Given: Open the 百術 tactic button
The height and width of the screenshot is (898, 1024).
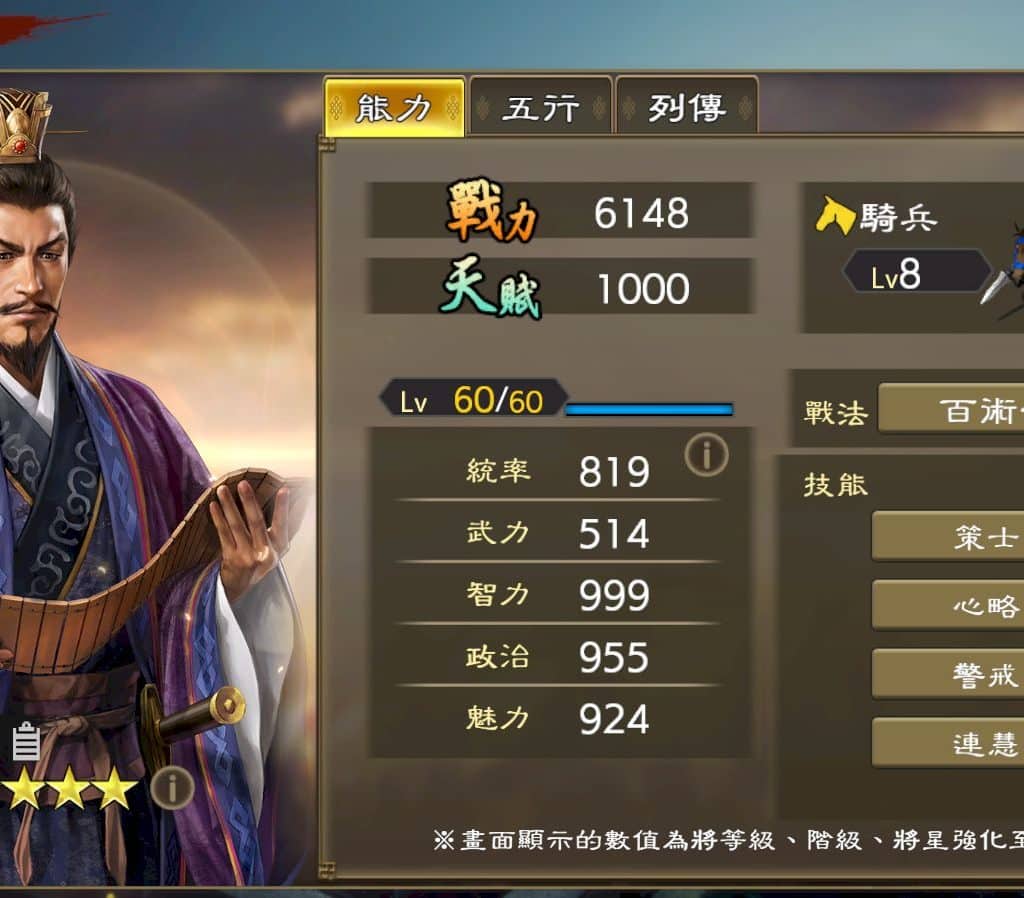Looking at the screenshot, I should pos(951,409).
